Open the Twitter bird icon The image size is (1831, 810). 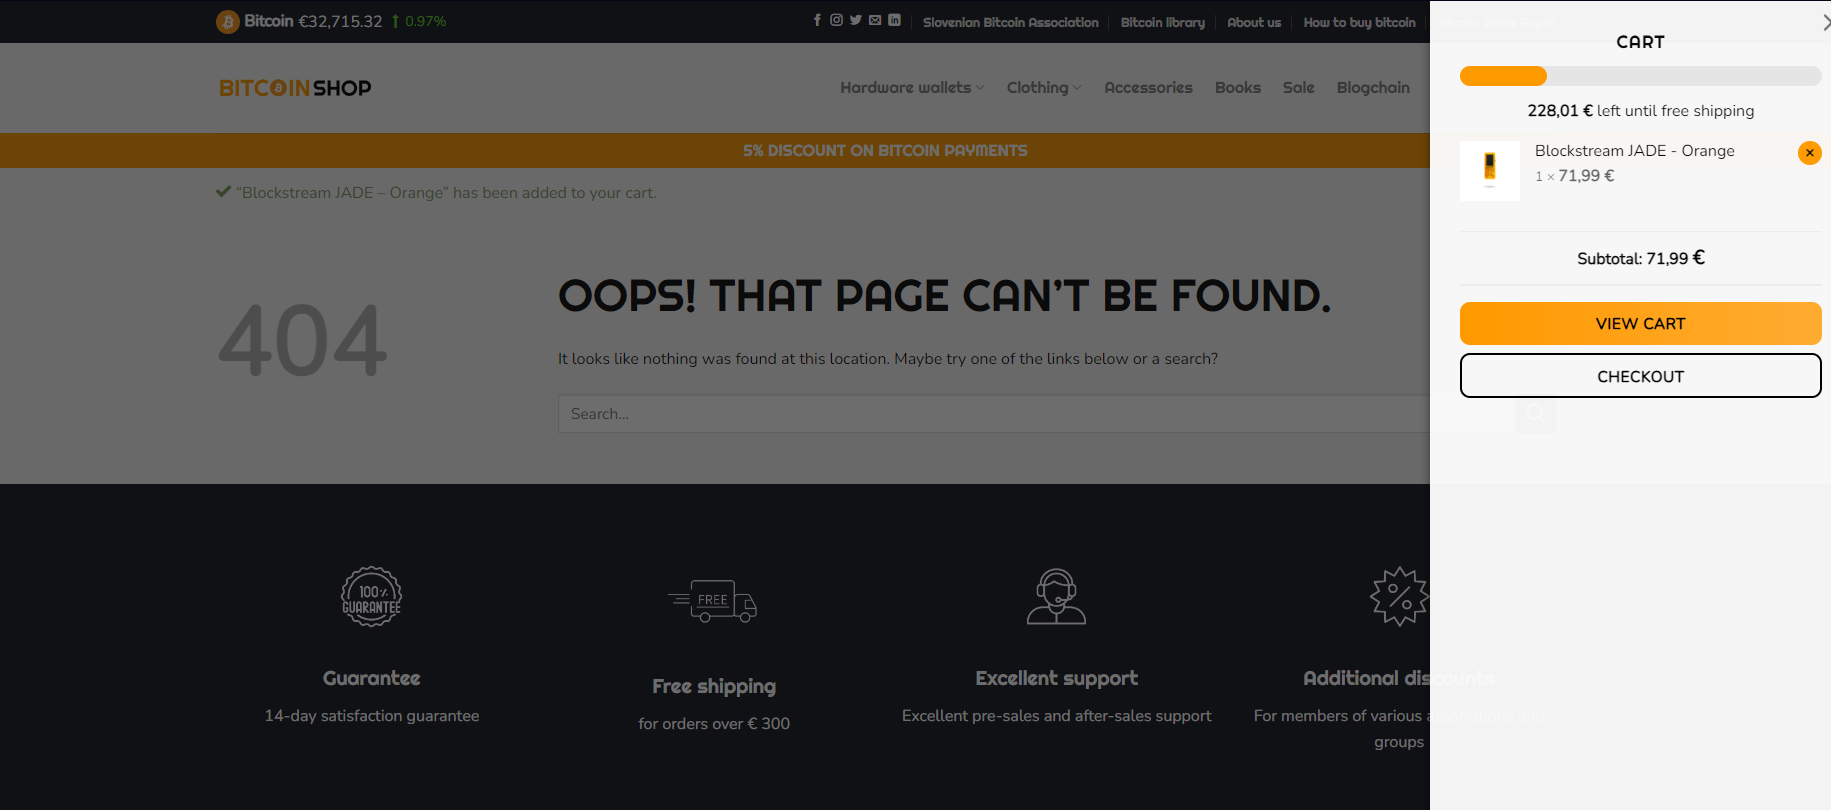pos(855,20)
